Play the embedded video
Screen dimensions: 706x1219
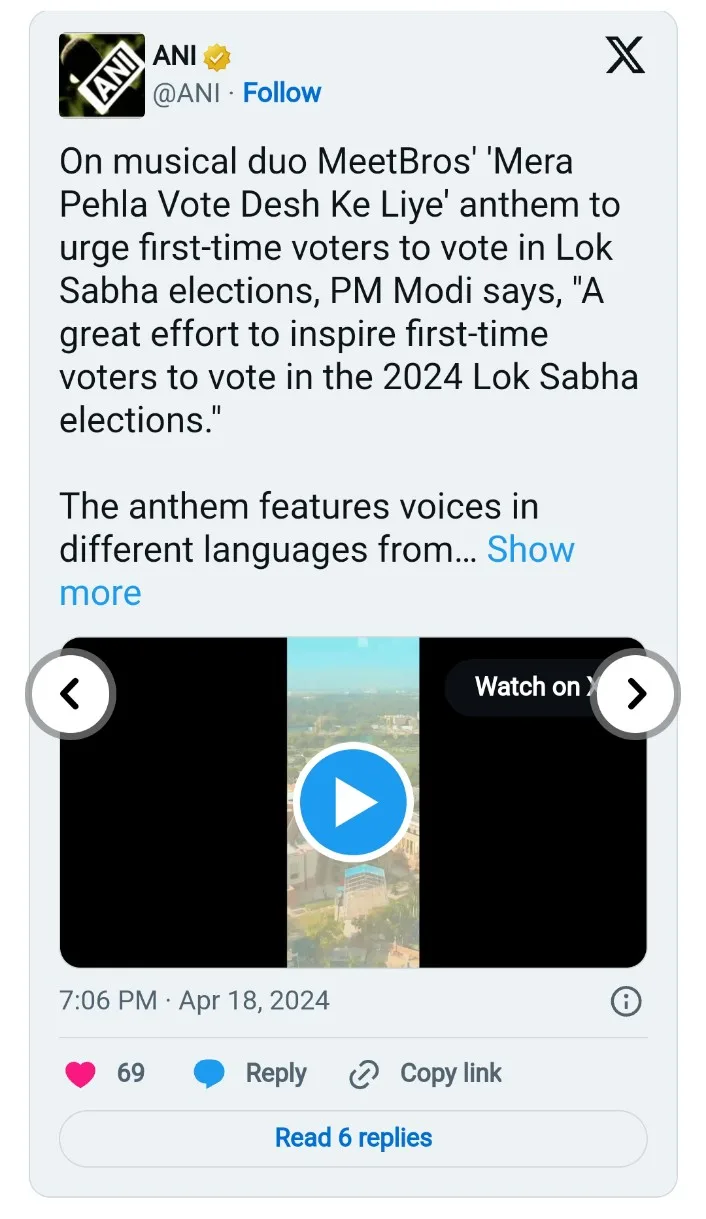click(x=353, y=802)
